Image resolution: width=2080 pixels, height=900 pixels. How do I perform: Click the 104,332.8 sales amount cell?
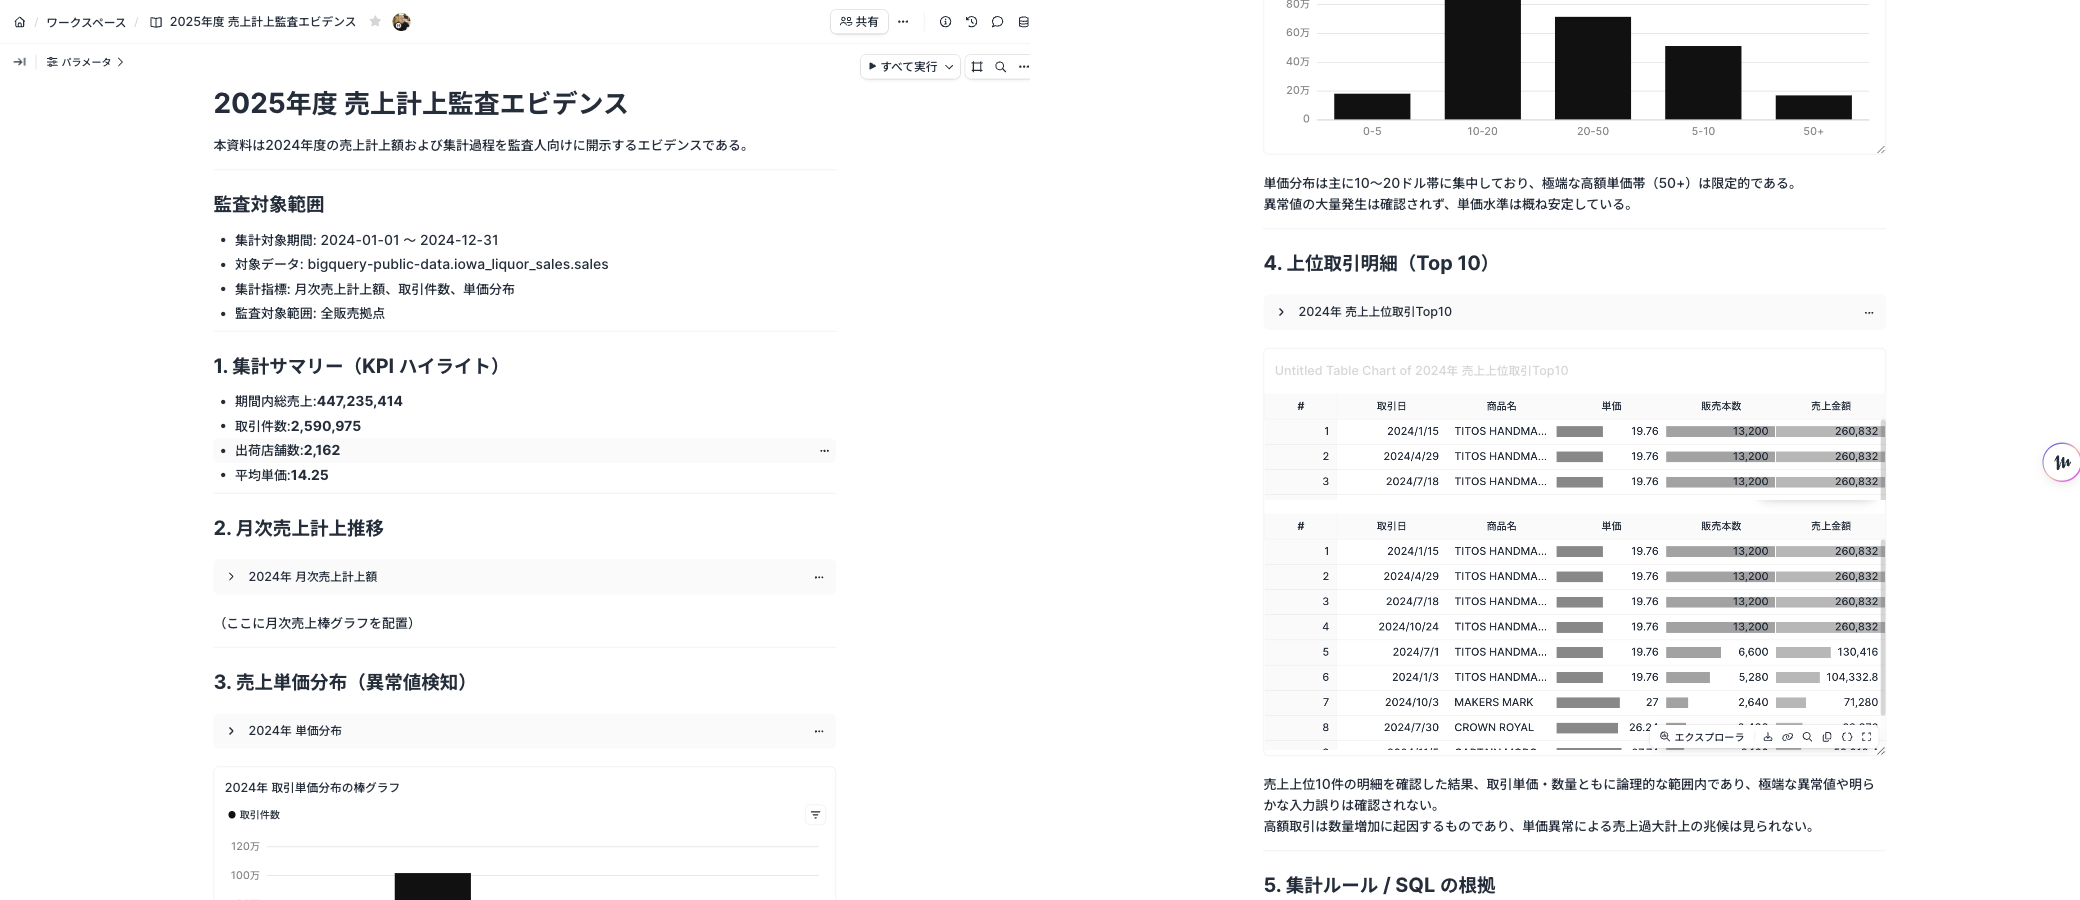(1830, 677)
